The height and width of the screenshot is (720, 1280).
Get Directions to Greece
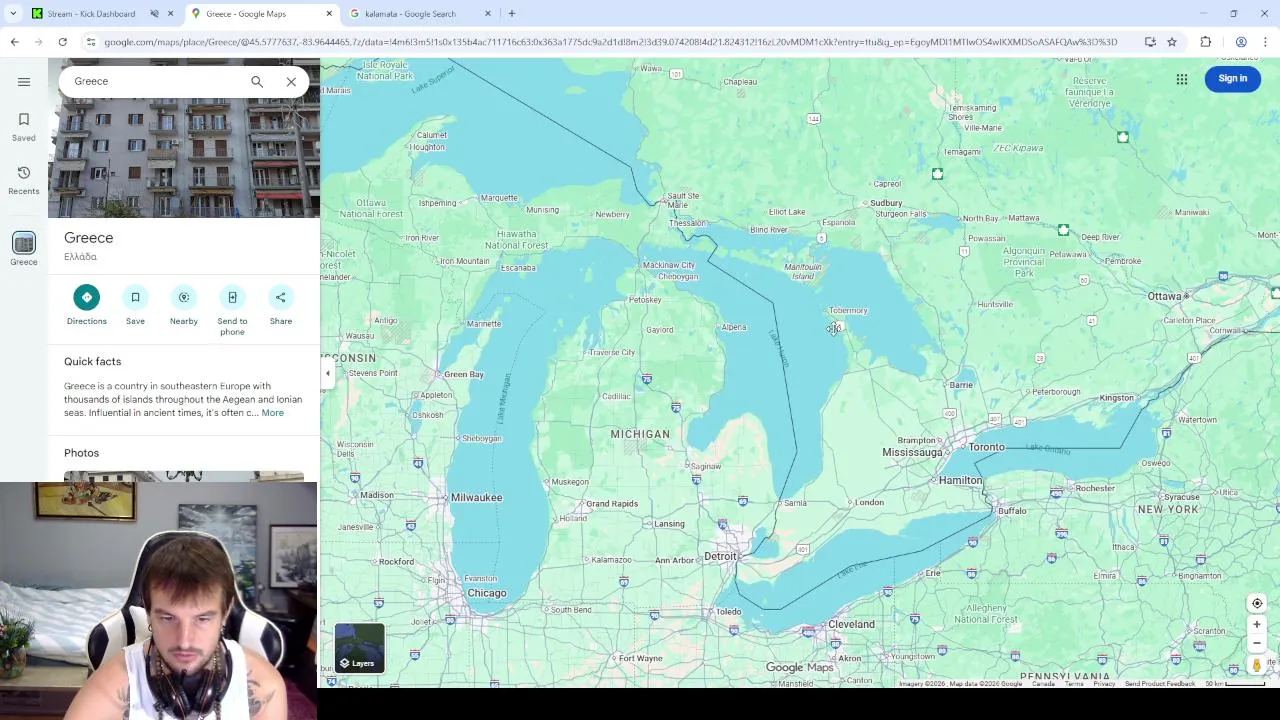(x=87, y=305)
